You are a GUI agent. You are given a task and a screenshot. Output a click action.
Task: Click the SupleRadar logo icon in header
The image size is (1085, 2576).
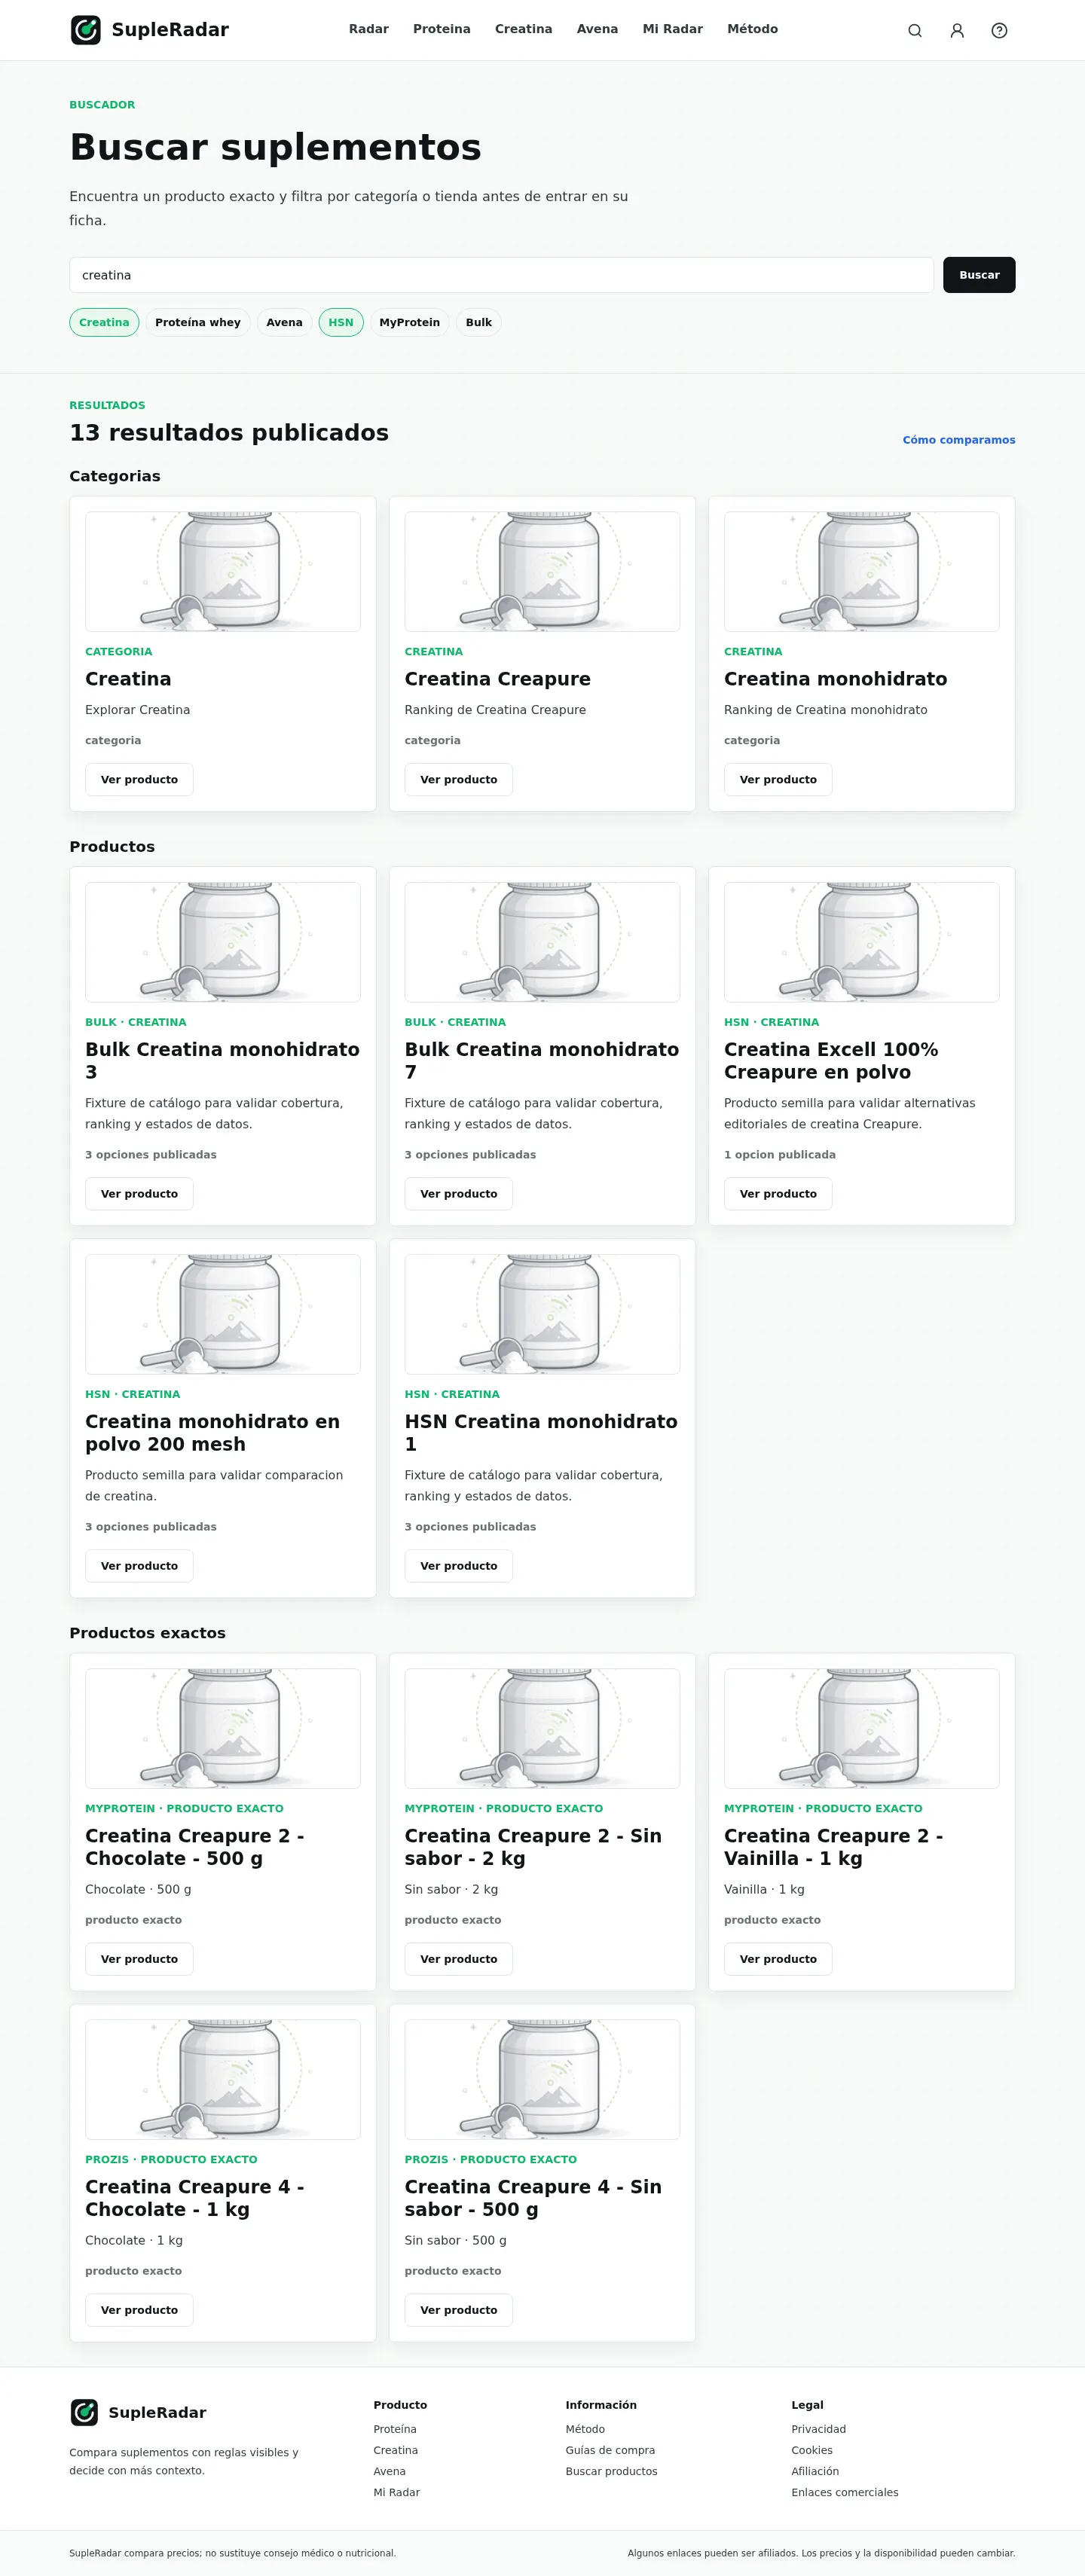tap(86, 30)
